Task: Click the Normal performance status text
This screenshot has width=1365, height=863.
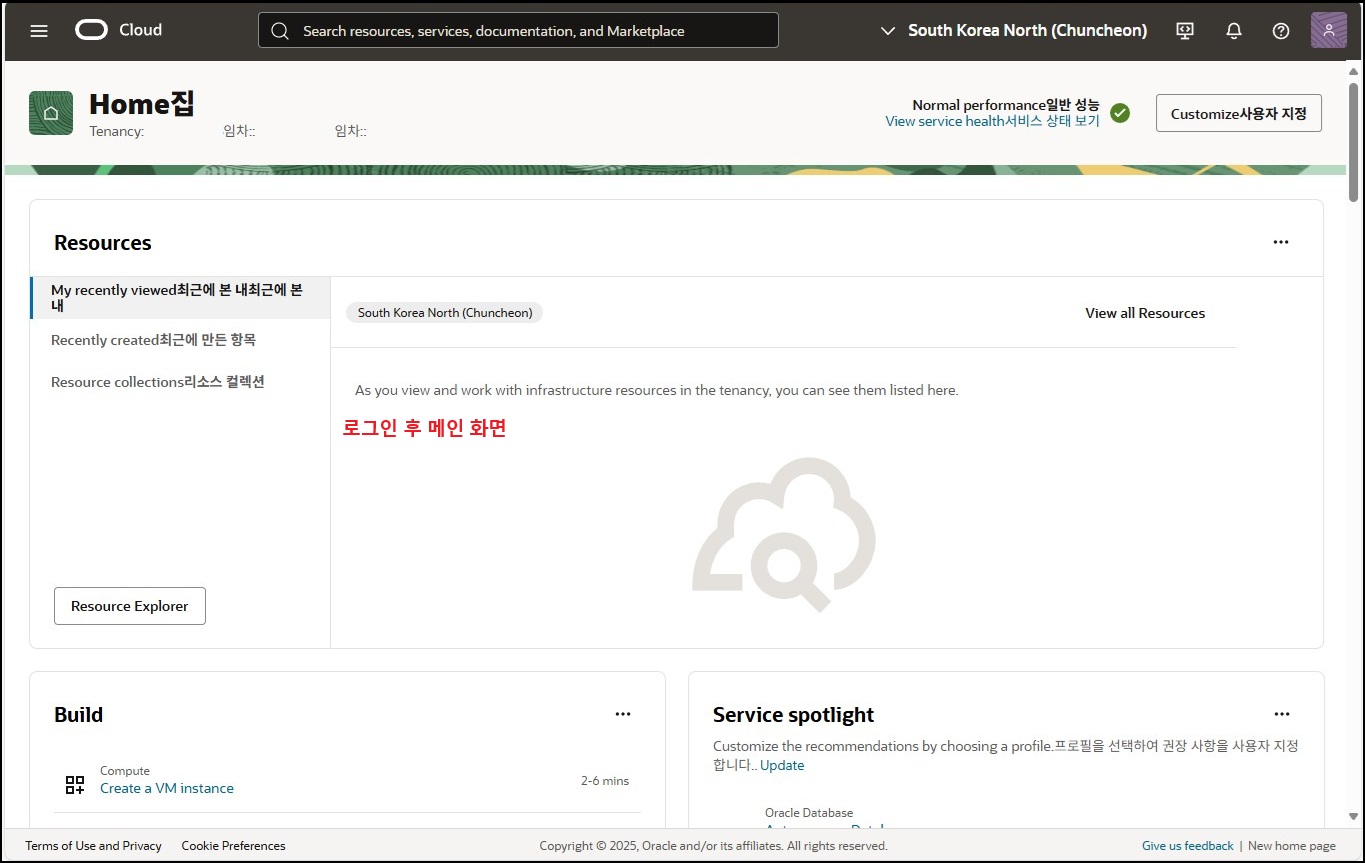Action: (x=1005, y=105)
